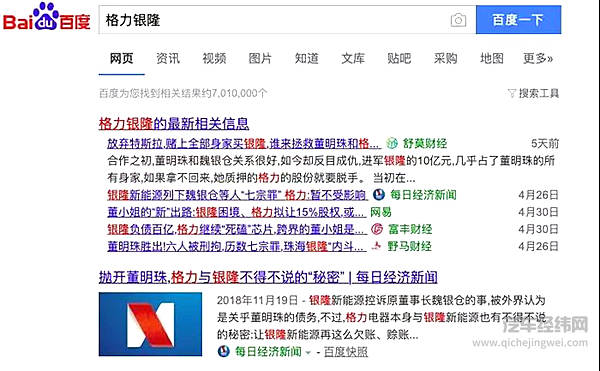
Task: Switch to the 资讯 tab
Action: click(168, 59)
